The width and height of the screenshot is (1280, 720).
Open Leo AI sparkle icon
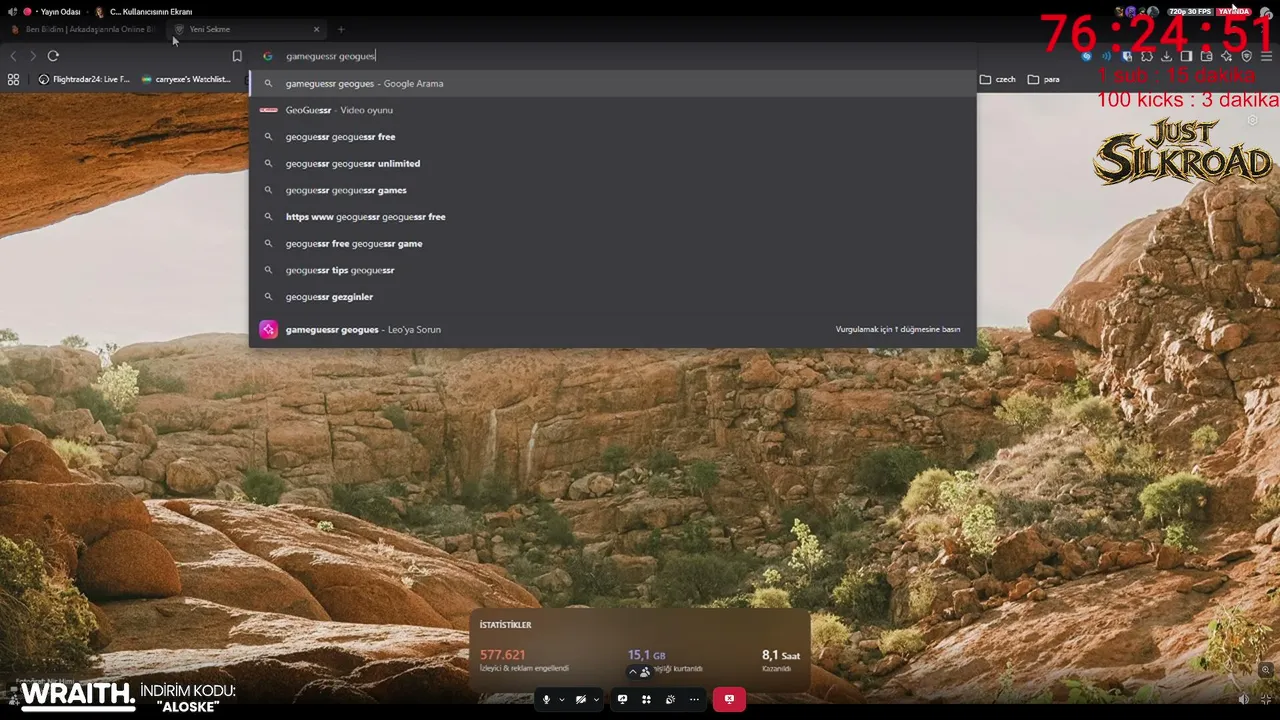[1227, 56]
